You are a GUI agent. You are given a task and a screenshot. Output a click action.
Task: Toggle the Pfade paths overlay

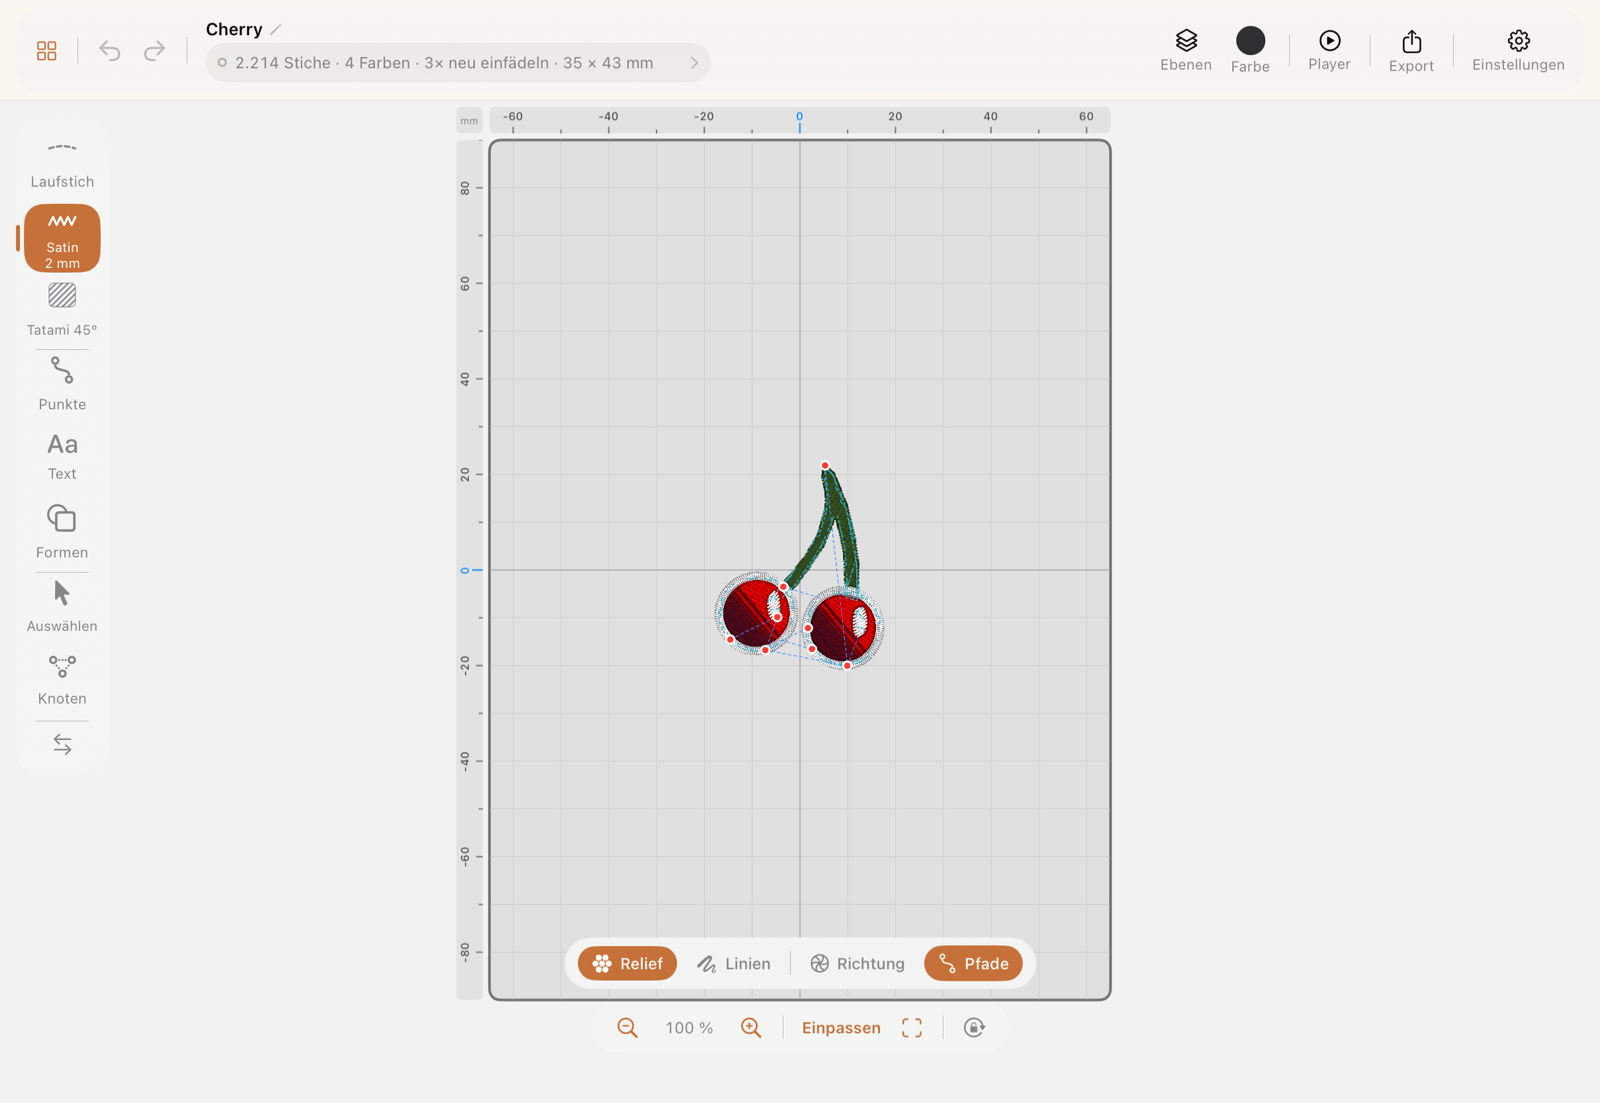coord(974,964)
